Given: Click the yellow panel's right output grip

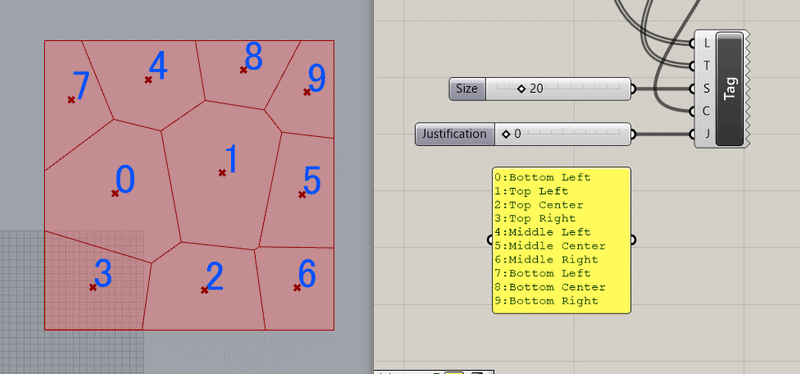Looking at the screenshot, I should tap(633, 240).
